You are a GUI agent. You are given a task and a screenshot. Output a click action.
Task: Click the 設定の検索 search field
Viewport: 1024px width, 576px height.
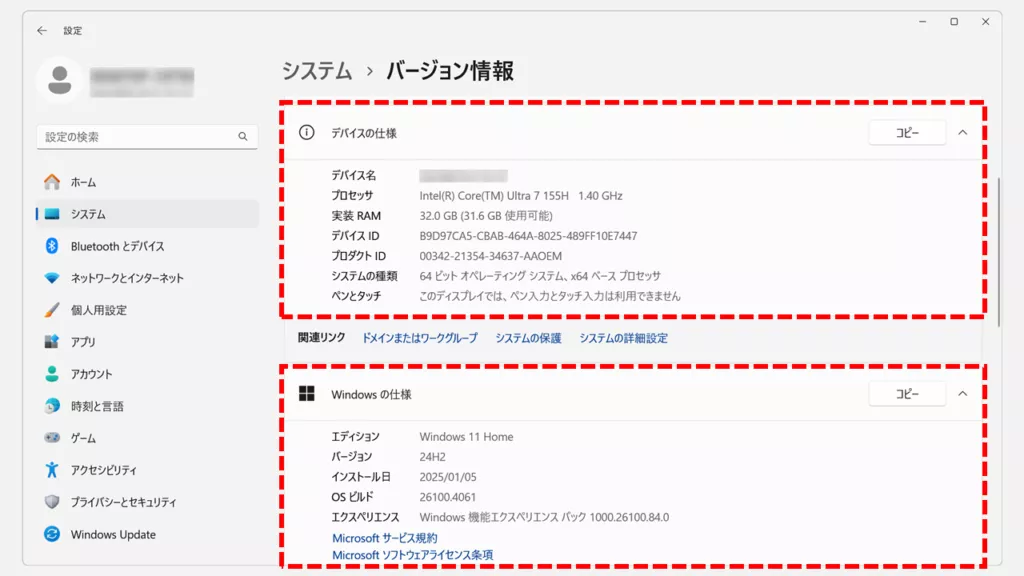coord(147,136)
